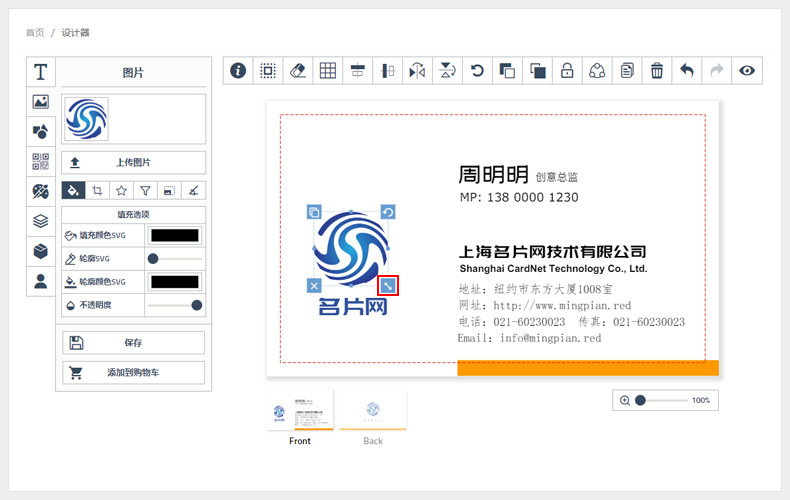Select the name text 周明明

click(493, 175)
